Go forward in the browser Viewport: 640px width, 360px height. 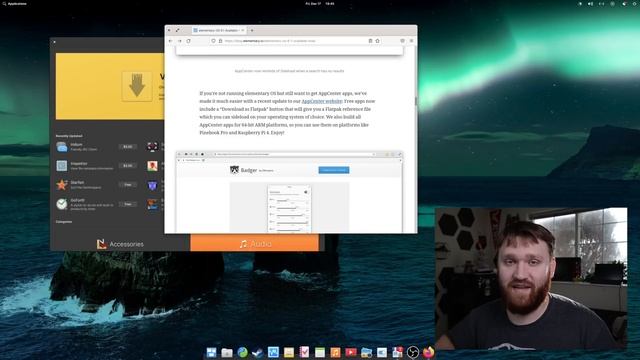pos(180,41)
